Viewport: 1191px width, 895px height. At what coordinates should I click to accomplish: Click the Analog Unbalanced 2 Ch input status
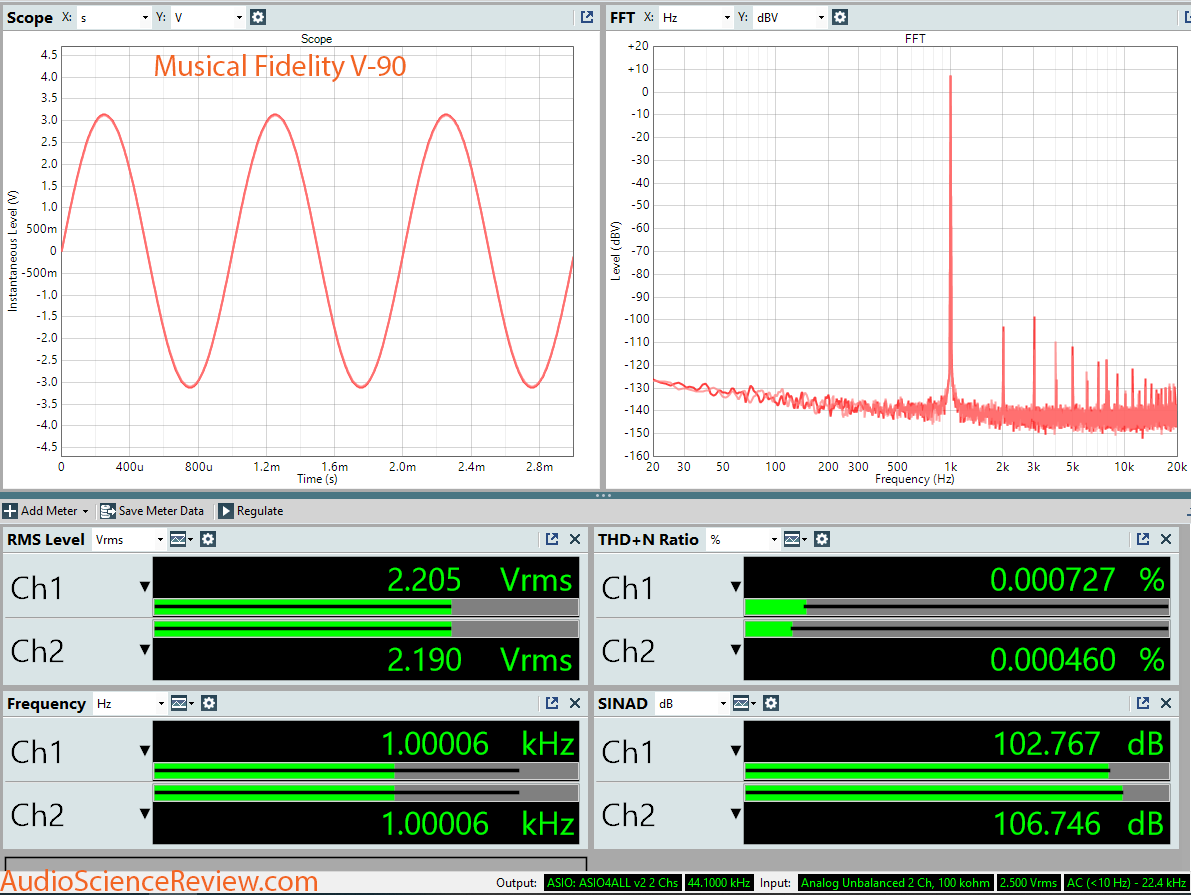(896, 883)
